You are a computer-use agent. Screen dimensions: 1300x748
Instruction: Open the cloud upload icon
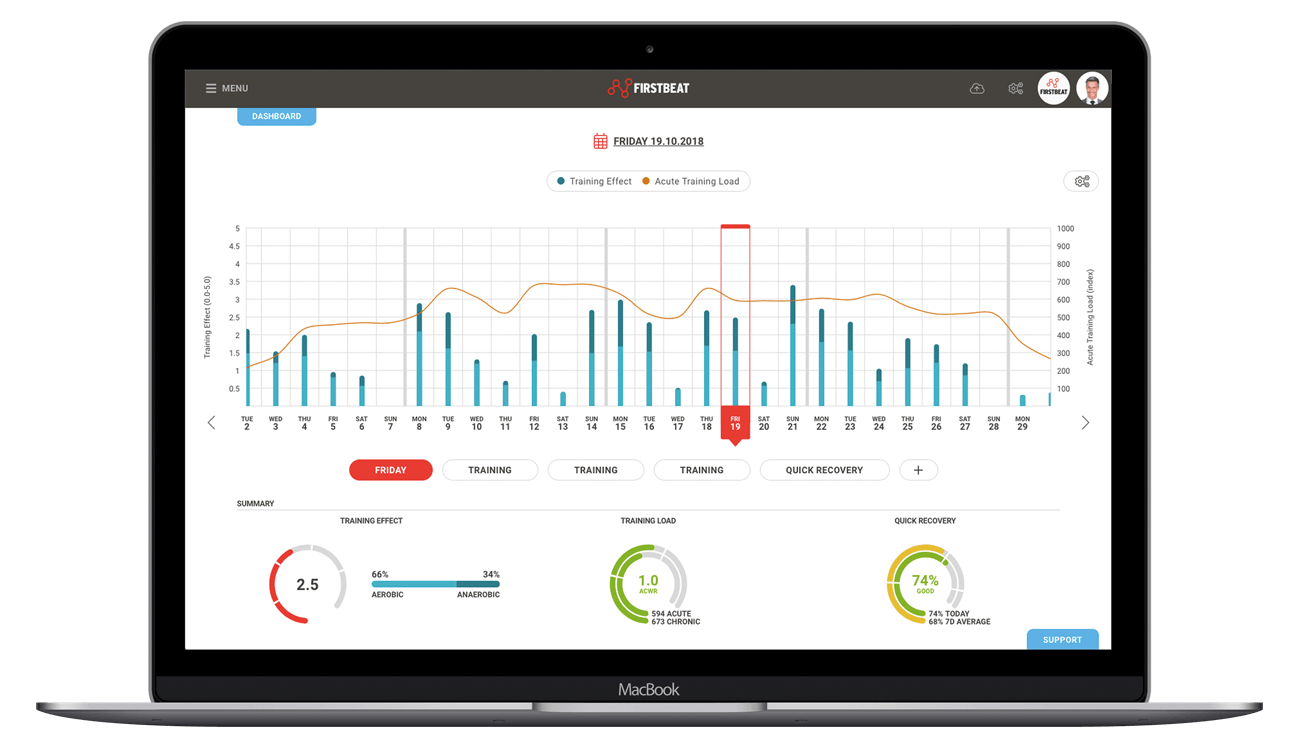pyautogui.click(x=977, y=88)
